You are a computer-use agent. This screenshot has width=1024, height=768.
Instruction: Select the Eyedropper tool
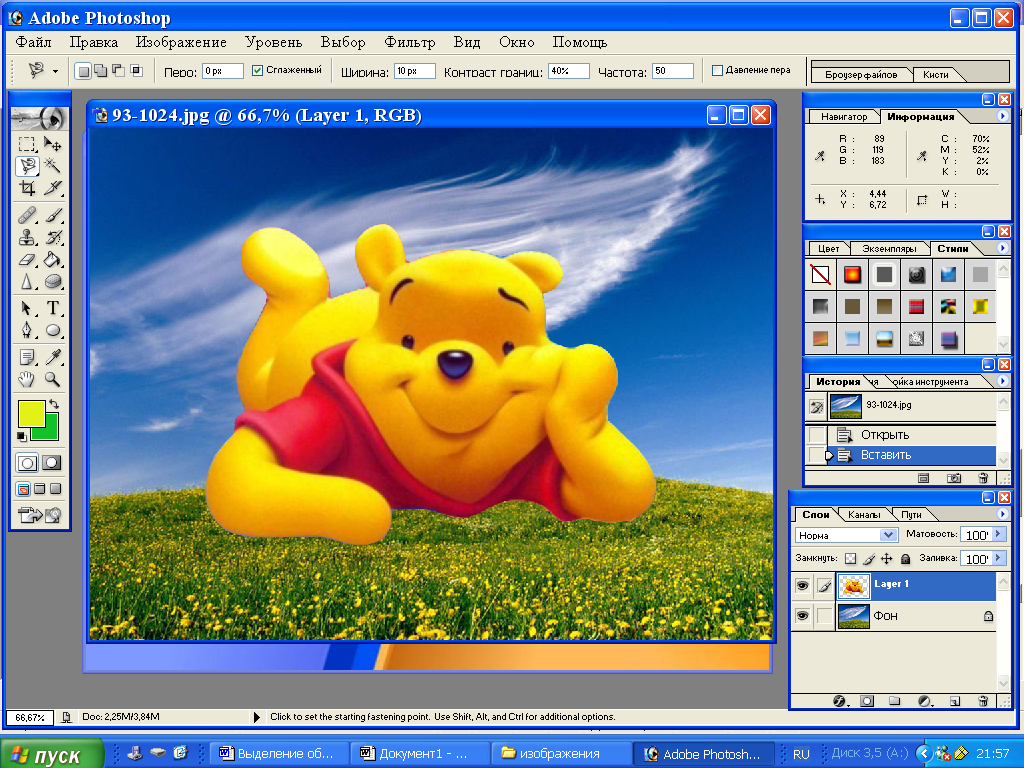pyautogui.click(x=52, y=357)
